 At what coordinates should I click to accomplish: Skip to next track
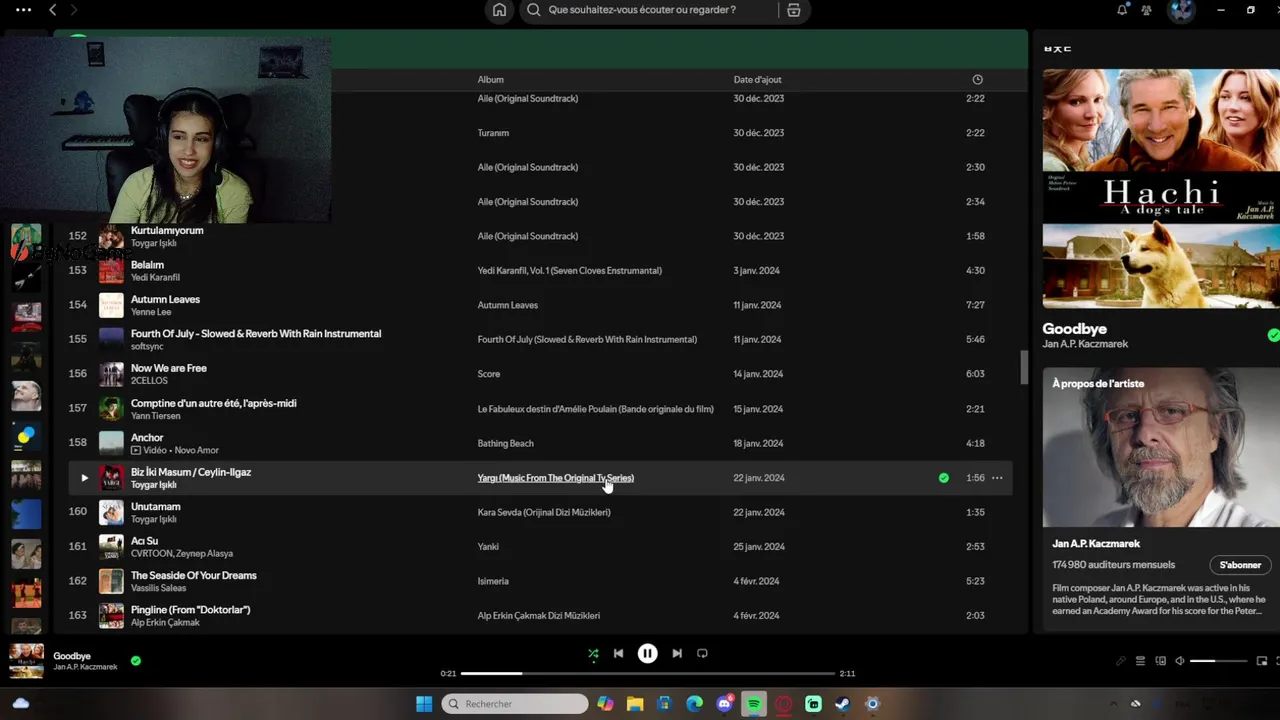point(677,653)
